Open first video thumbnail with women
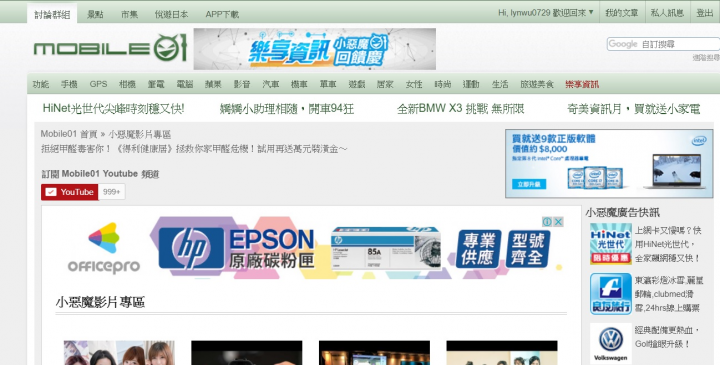 119,353
